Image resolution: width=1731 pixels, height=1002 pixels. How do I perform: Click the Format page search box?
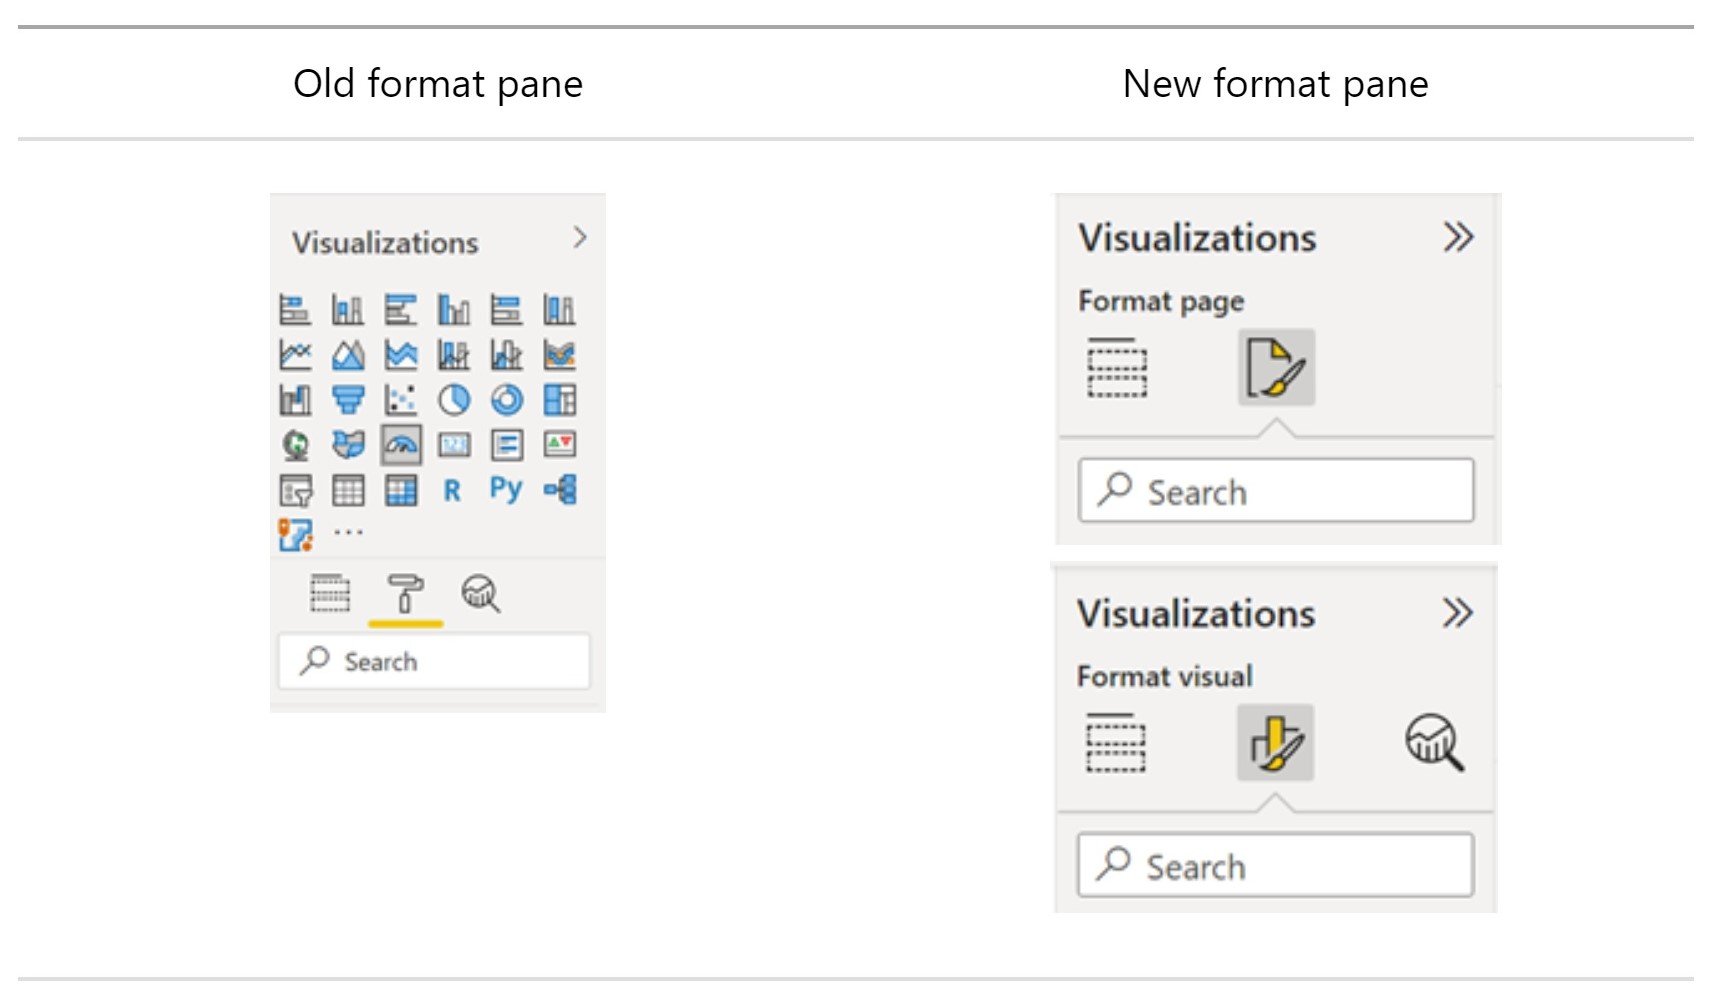tap(1275, 491)
